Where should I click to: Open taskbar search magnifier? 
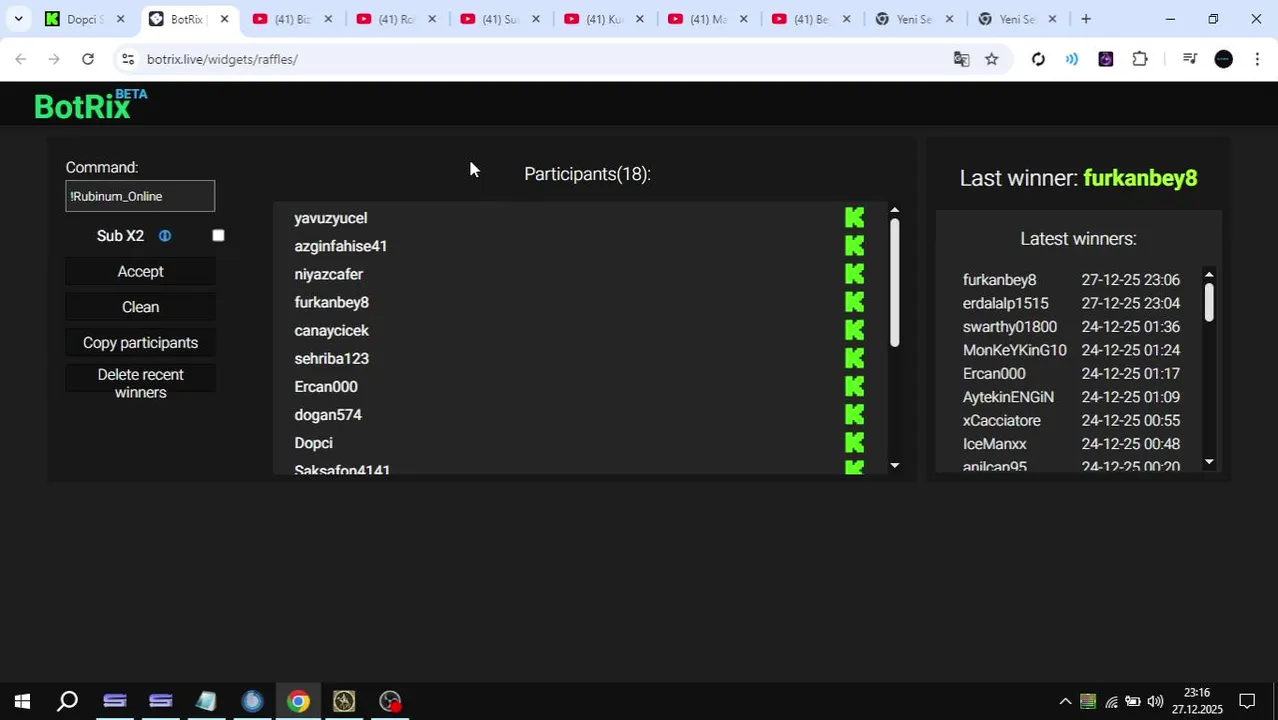pyautogui.click(x=68, y=701)
